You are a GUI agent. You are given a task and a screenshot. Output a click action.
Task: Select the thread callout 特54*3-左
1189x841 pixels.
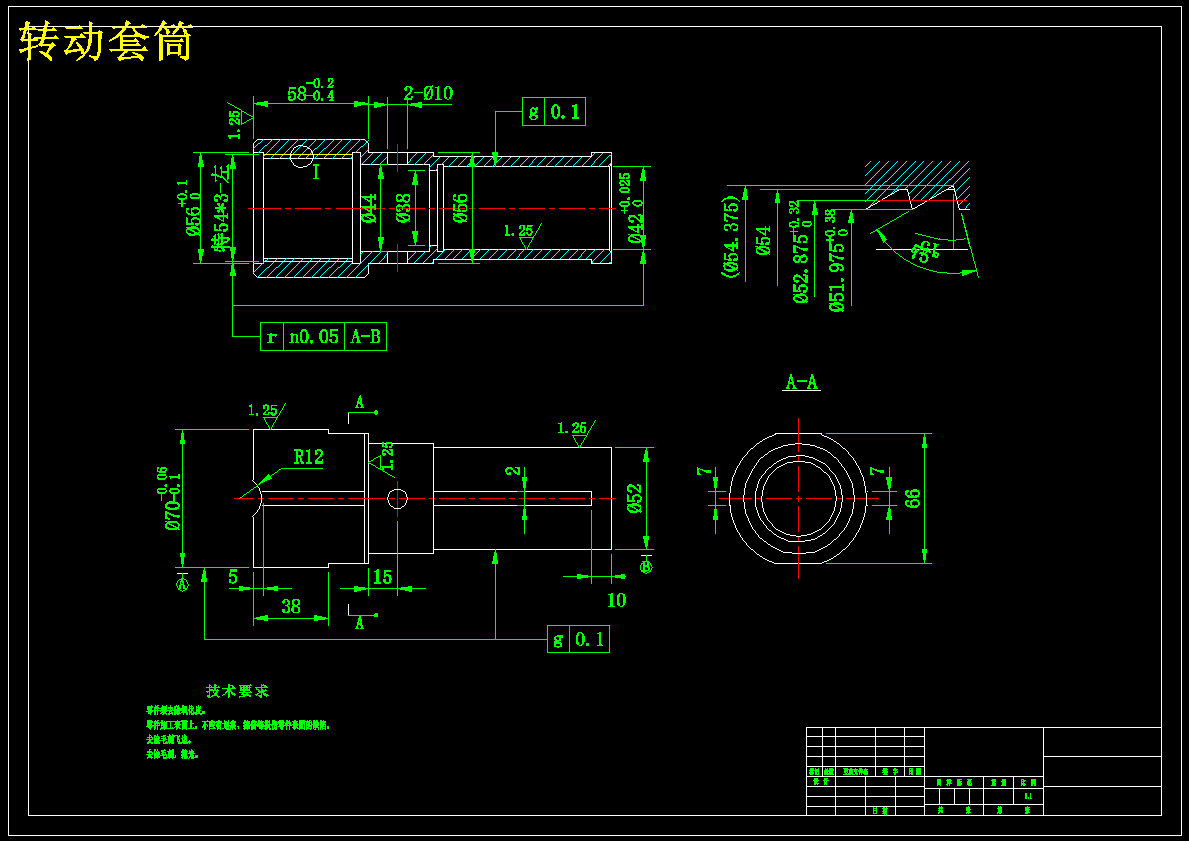click(221, 209)
